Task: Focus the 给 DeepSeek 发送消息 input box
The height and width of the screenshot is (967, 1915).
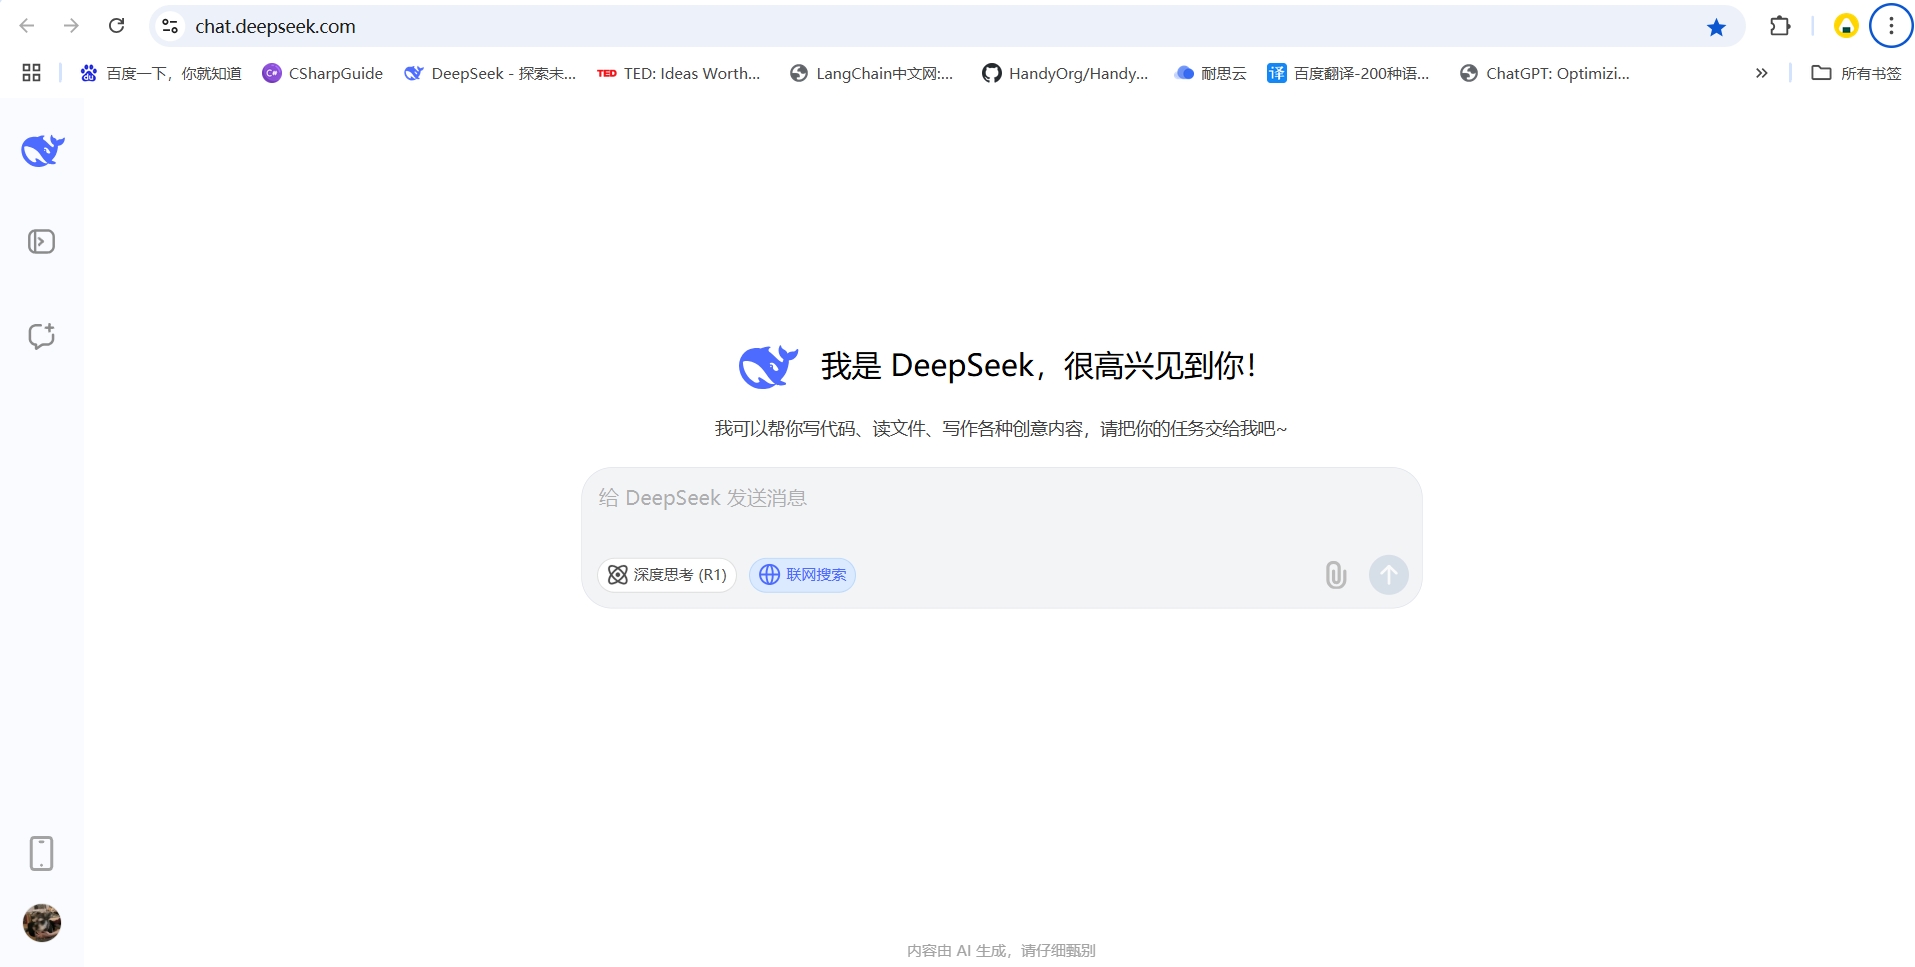Action: point(1001,498)
